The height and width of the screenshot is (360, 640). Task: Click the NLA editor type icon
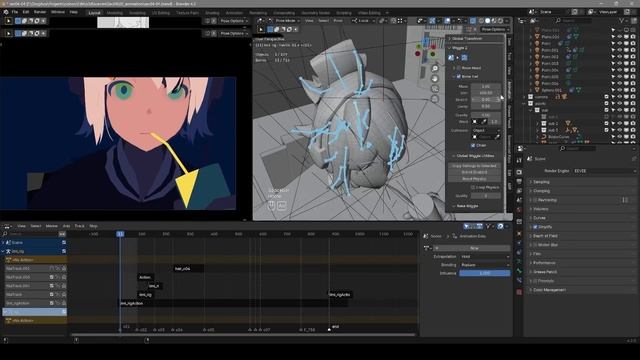coord(7,226)
